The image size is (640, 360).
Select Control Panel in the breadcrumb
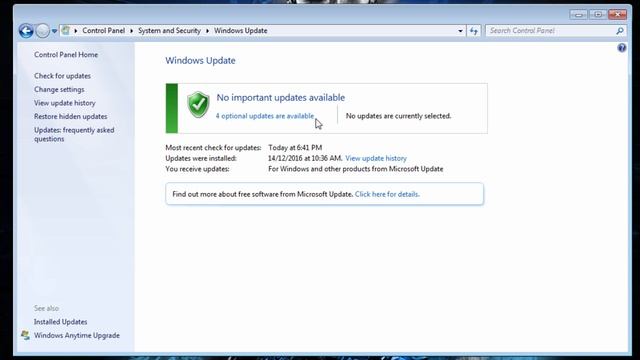pos(104,31)
